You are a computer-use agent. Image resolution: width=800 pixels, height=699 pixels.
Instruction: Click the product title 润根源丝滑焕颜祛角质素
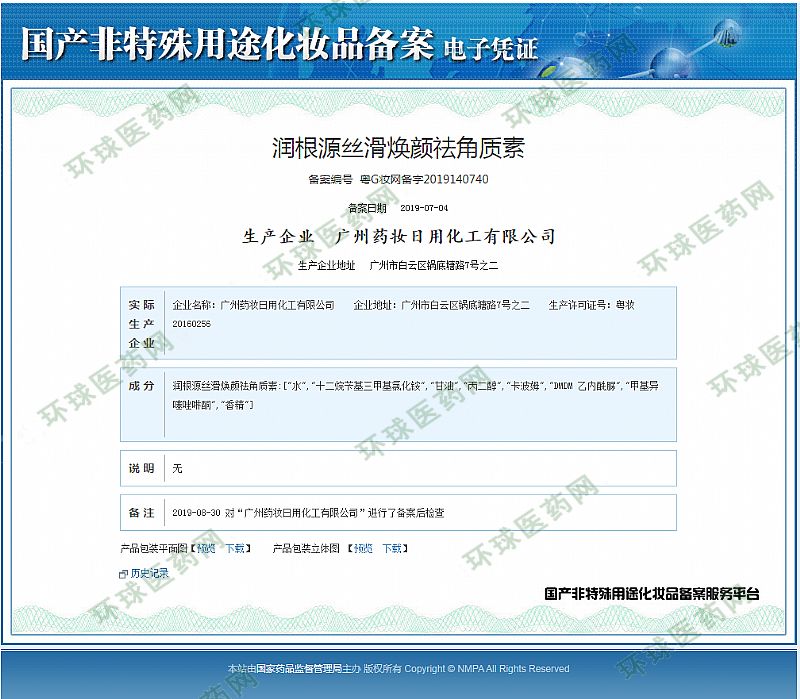(x=398, y=148)
